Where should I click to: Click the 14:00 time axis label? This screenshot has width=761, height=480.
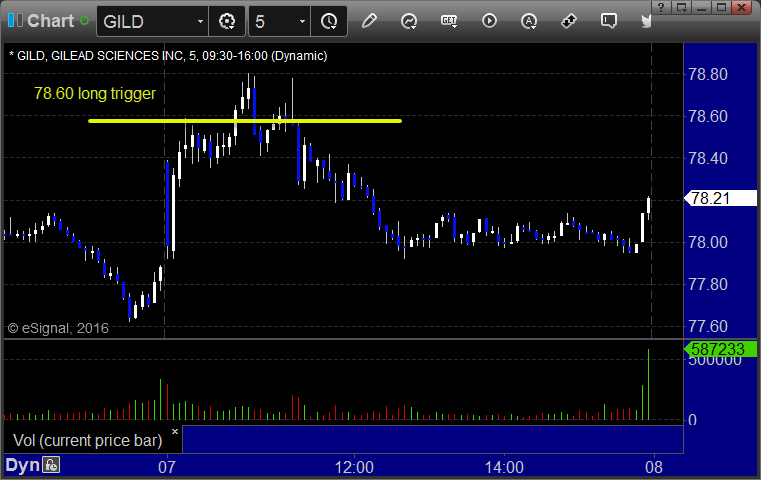(504, 467)
